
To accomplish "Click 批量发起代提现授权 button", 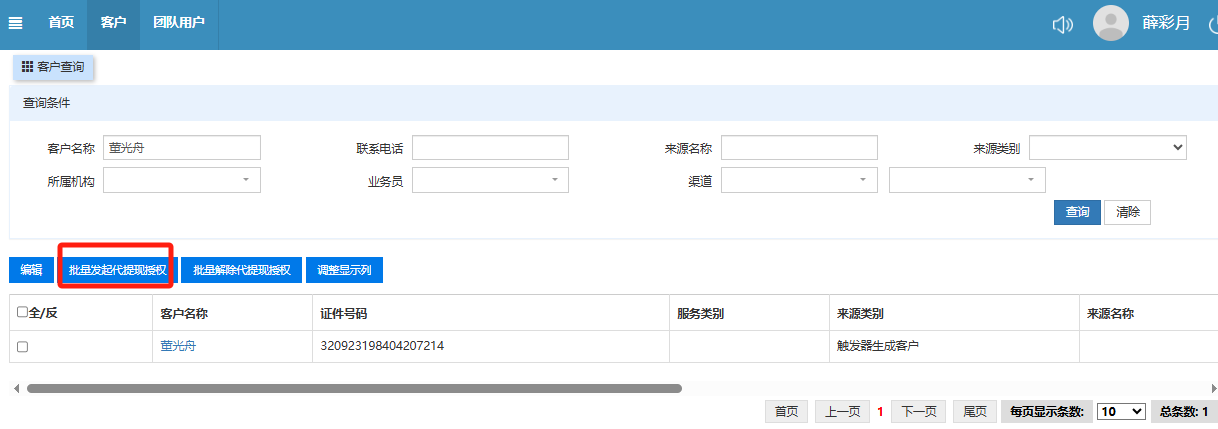I will [x=117, y=270].
